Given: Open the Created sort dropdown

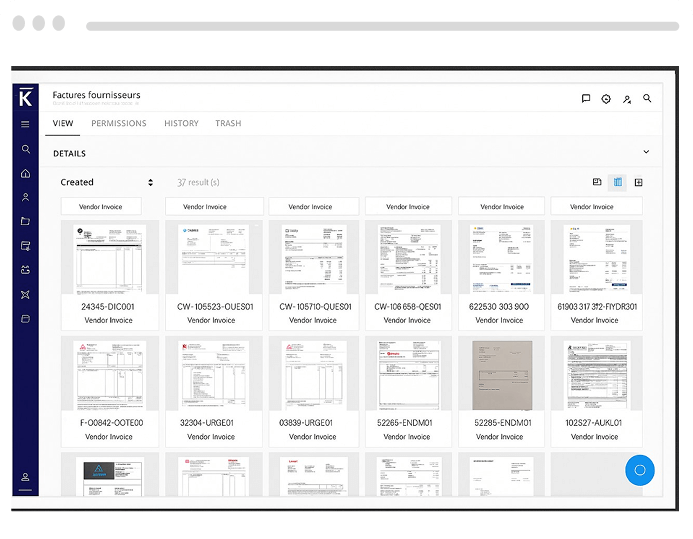Looking at the screenshot, I should [x=107, y=182].
